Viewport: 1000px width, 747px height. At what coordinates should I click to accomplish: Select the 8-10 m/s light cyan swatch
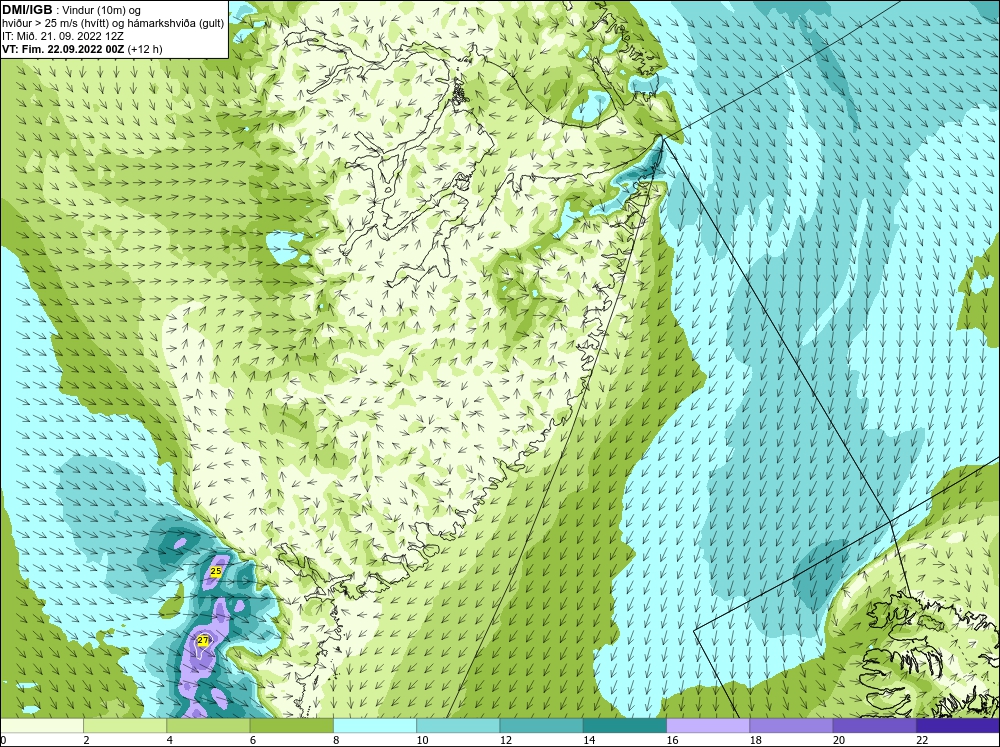pos(375,725)
